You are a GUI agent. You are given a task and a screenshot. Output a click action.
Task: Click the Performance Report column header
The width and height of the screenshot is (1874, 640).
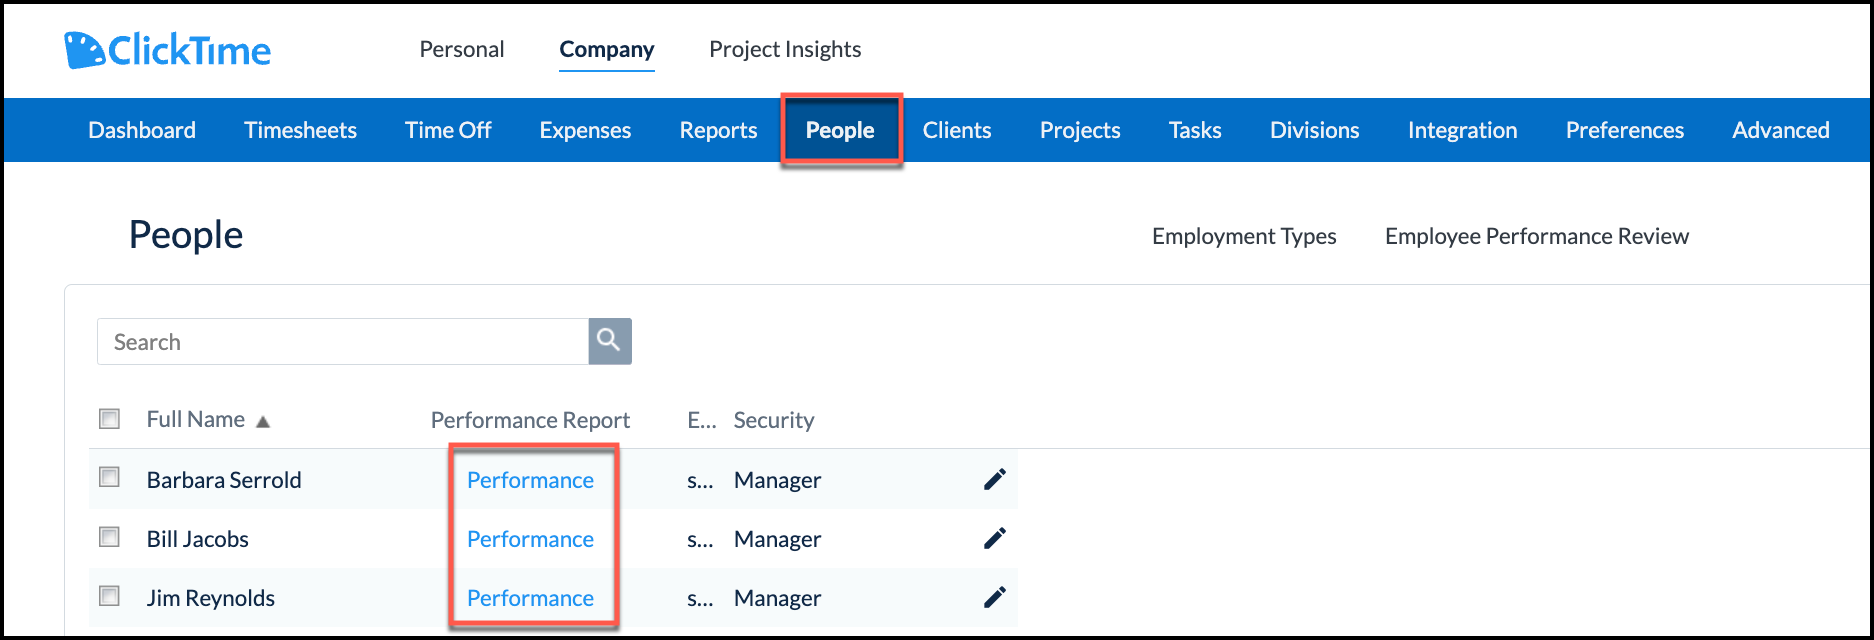530,420
